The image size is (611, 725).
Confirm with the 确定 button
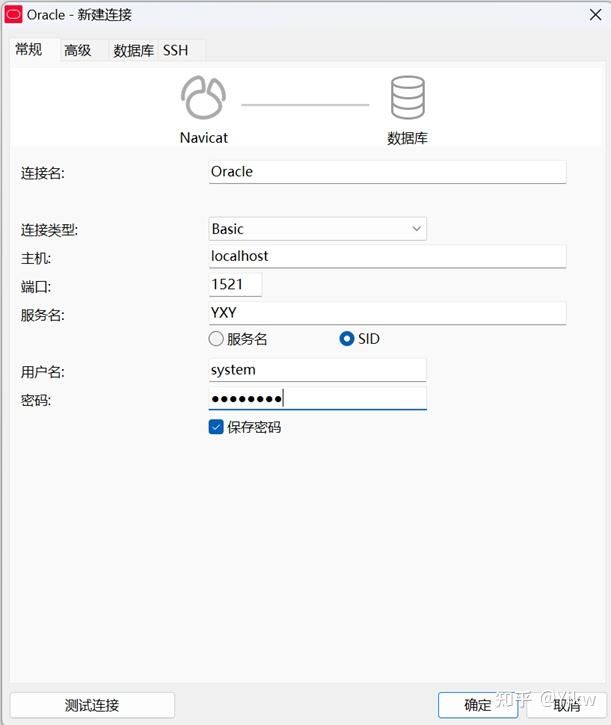pyautogui.click(x=477, y=705)
